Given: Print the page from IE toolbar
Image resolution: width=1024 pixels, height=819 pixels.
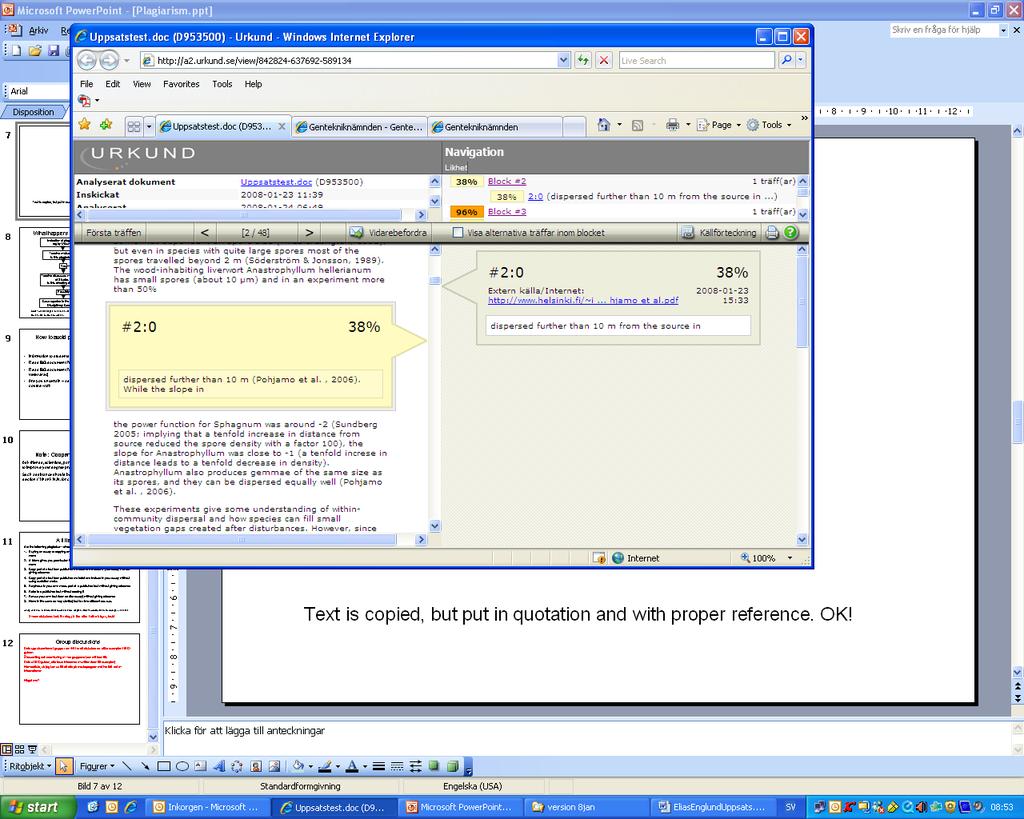Looking at the screenshot, I should pos(672,125).
